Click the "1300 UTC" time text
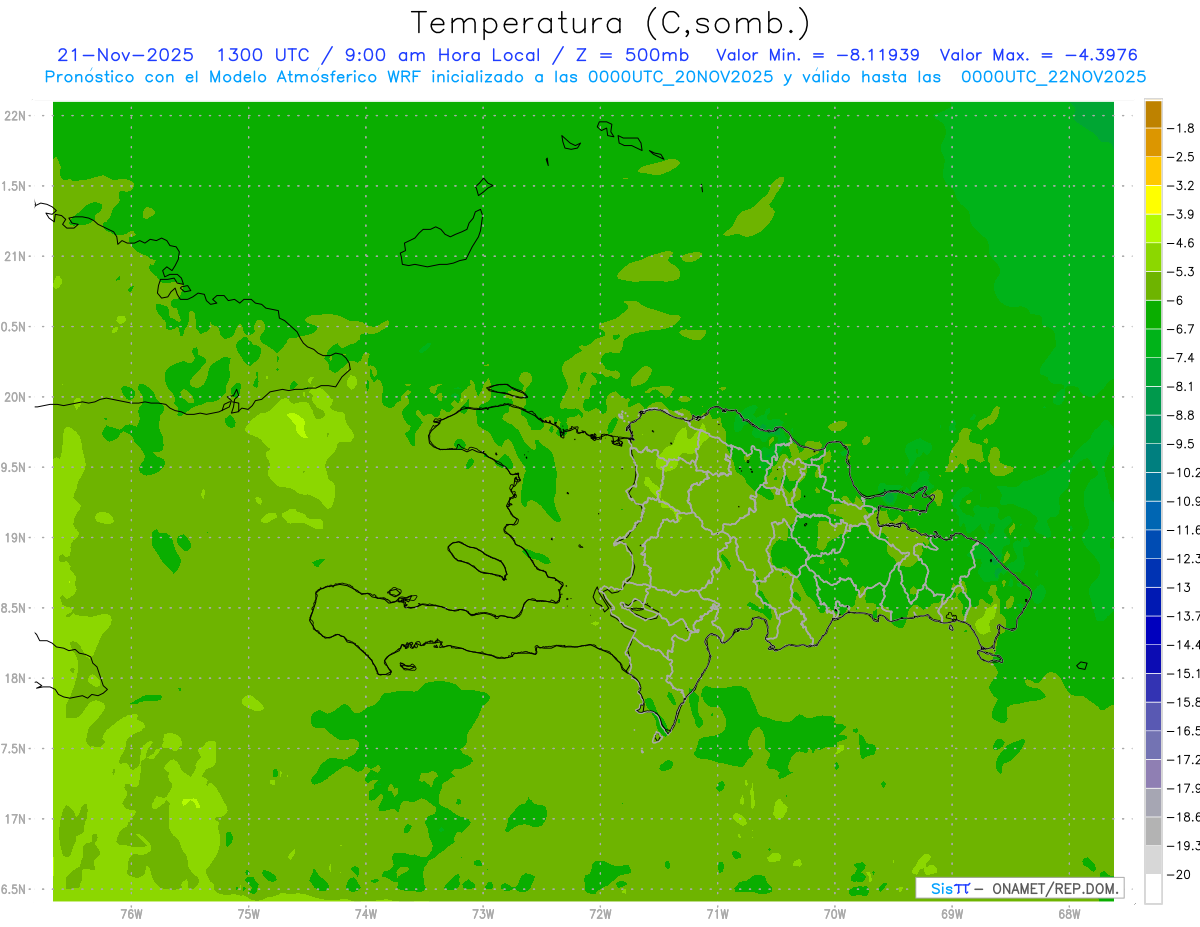This screenshot has width=1200, height=927. point(267,56)
